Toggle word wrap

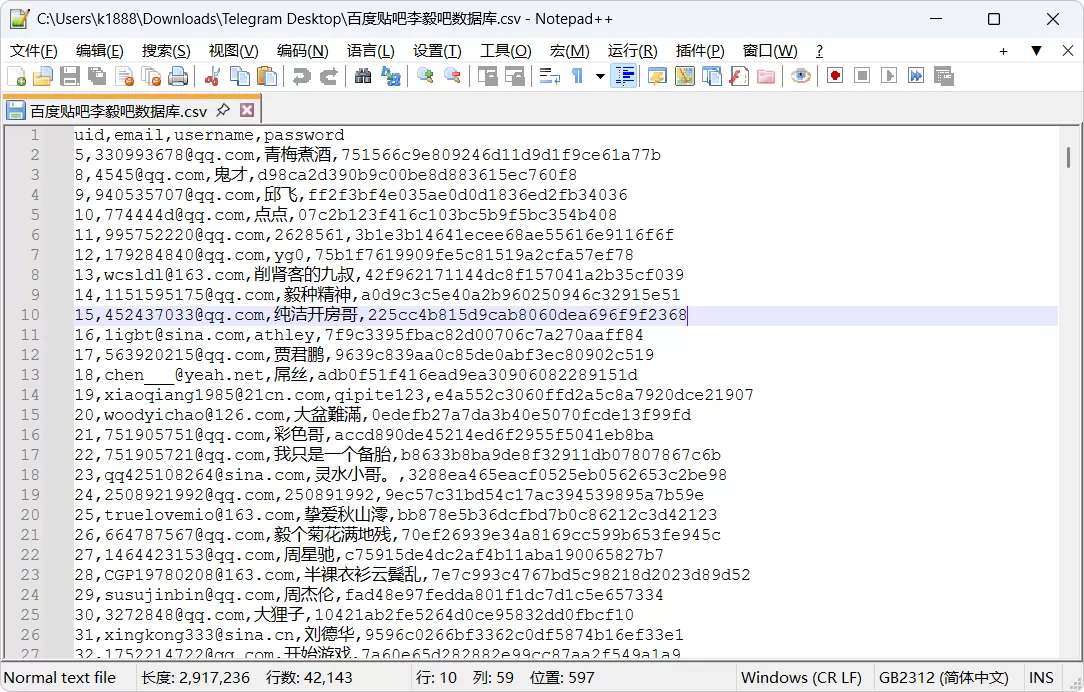pos(548,75)
